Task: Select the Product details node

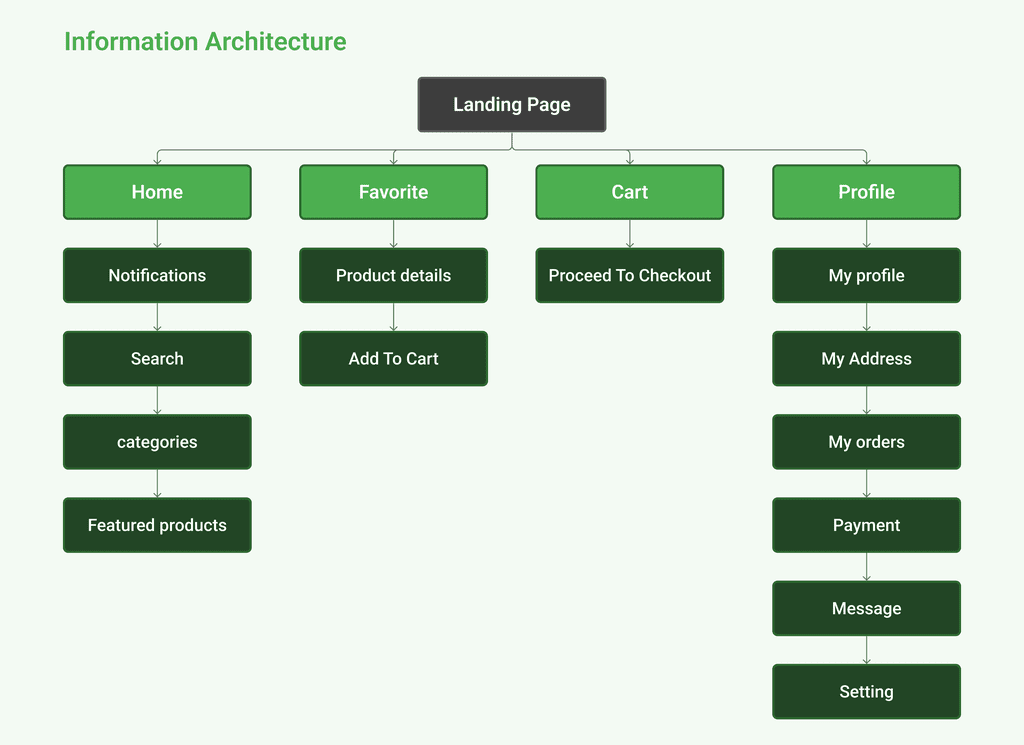Action: pyautogui.click(x=393, y=276)
